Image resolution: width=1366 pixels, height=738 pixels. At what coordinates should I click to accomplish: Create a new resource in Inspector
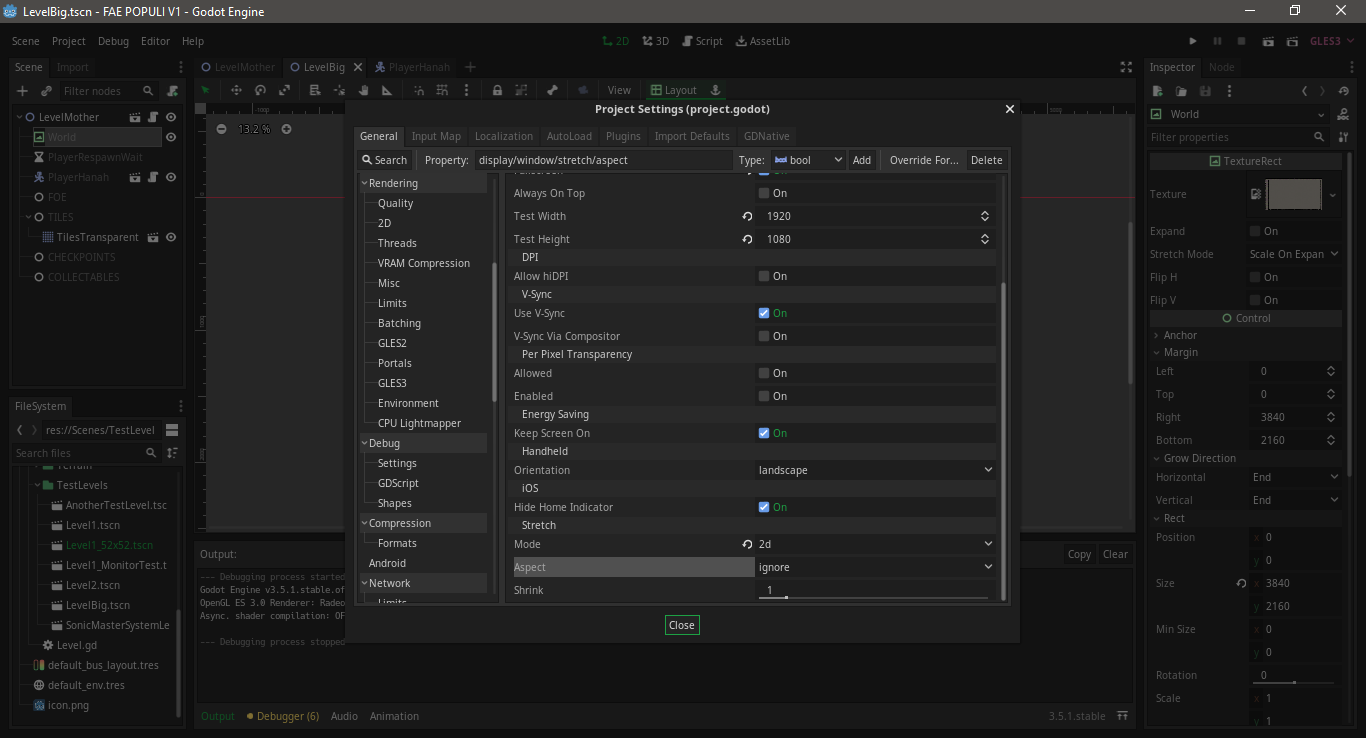1157,91
